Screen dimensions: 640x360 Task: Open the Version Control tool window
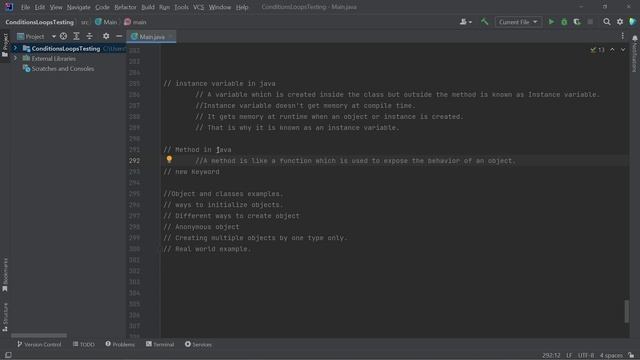[39, 344]
